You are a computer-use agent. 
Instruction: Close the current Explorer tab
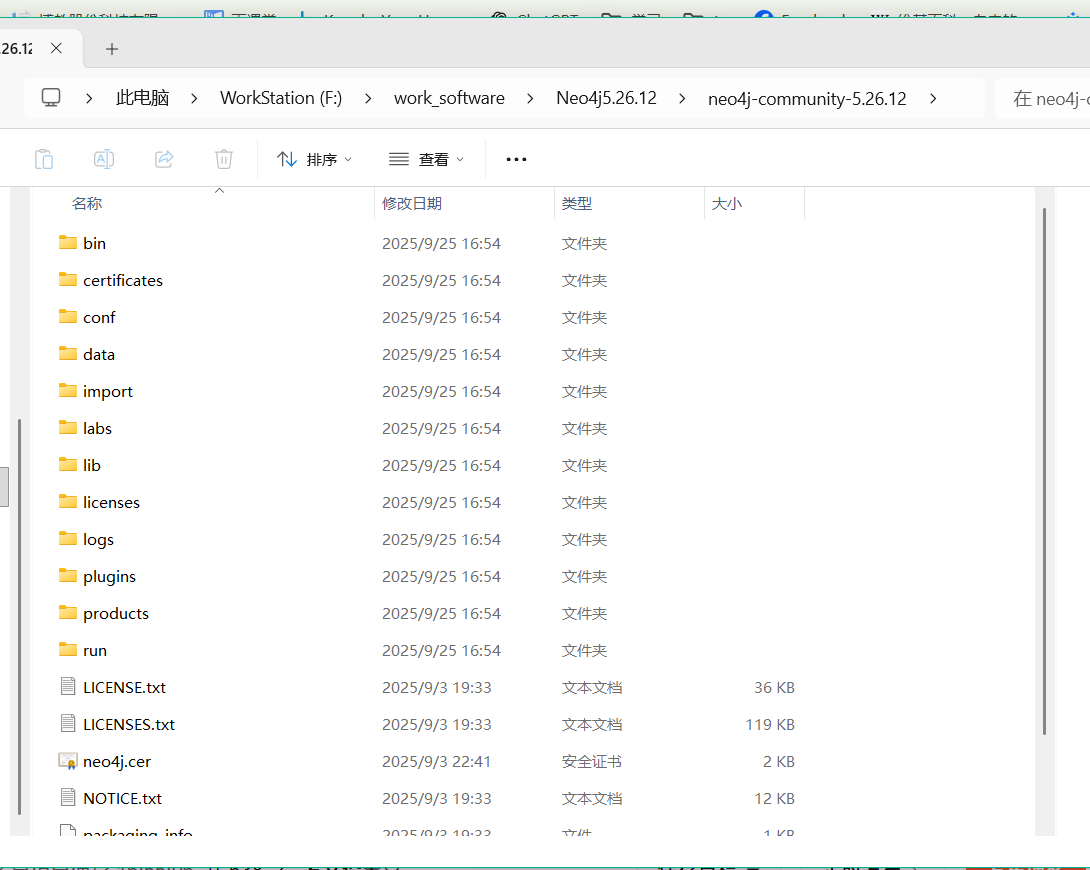[x=56, y=48]
